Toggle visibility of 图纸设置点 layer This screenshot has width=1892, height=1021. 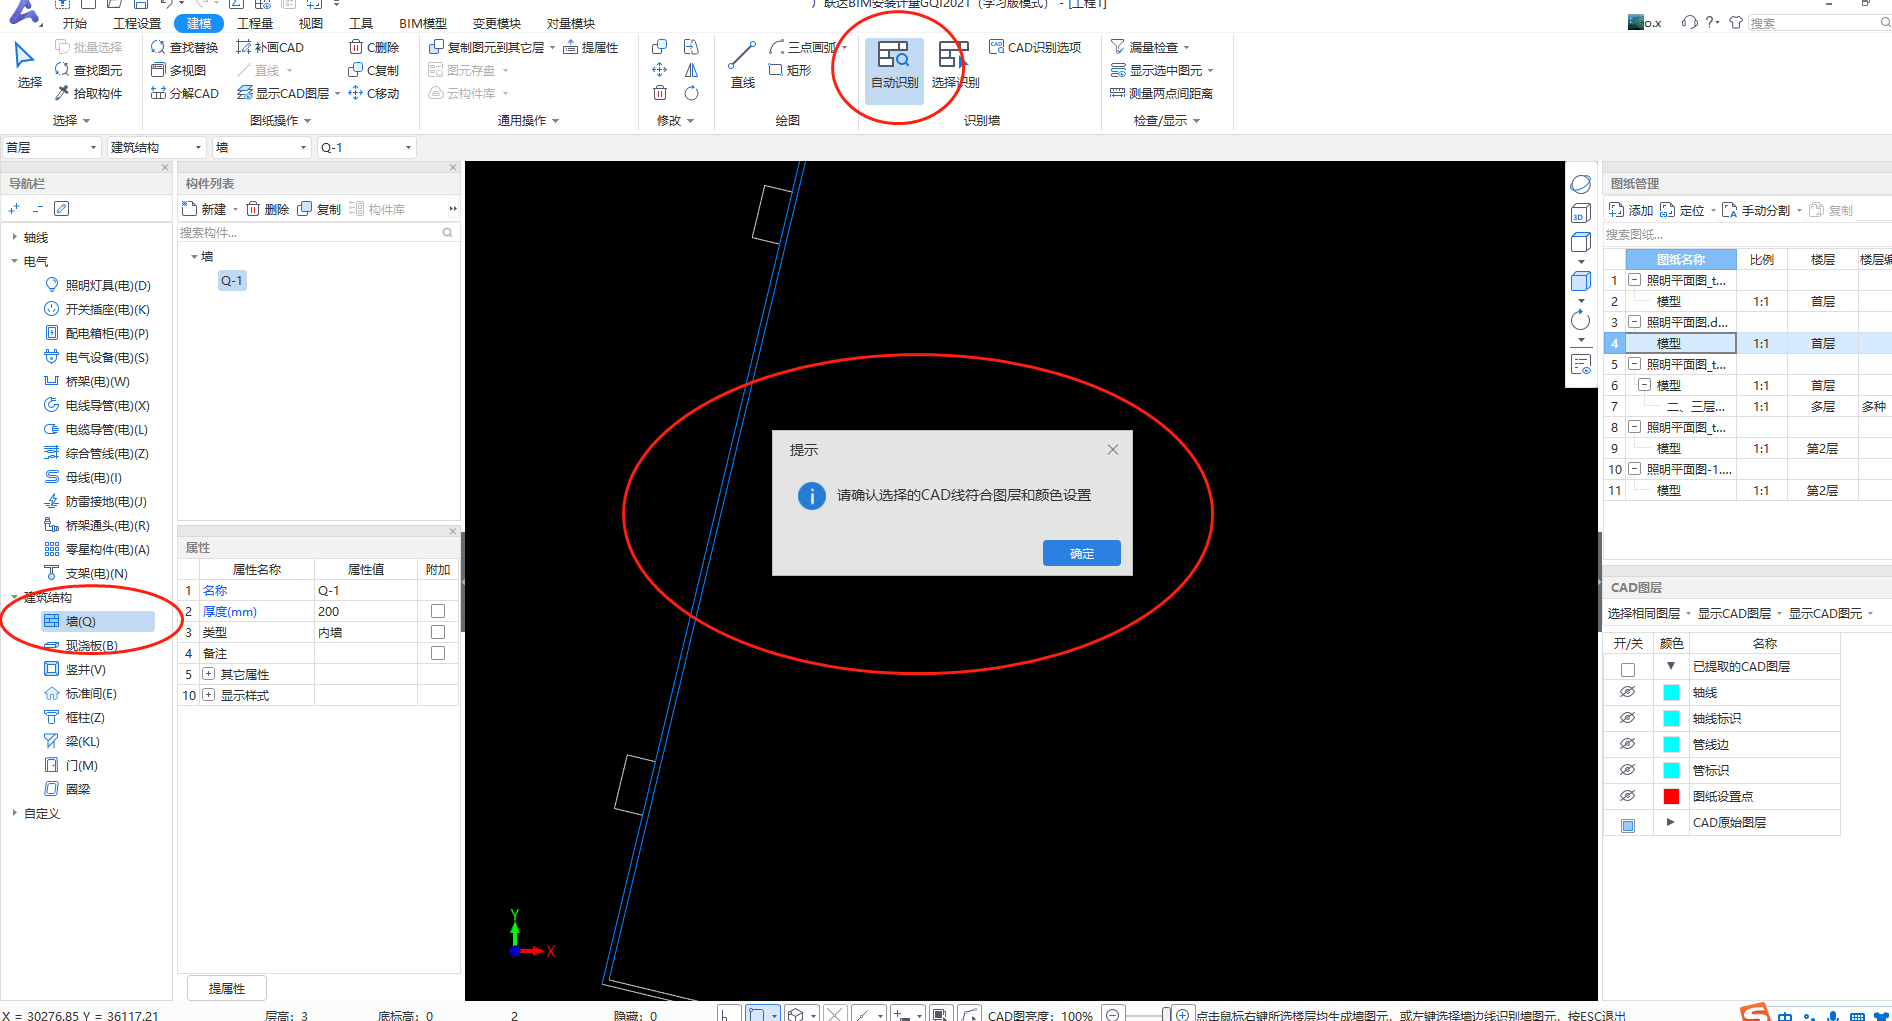pos(1627,796)
